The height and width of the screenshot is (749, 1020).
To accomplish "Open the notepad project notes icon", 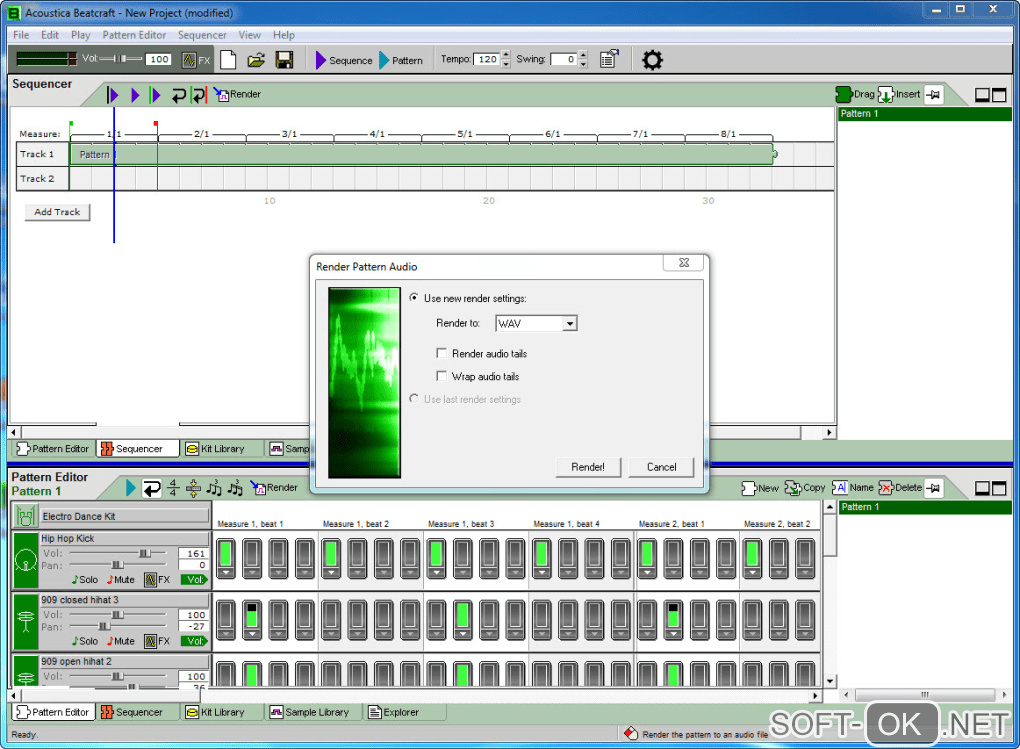I will pos(609,59).
